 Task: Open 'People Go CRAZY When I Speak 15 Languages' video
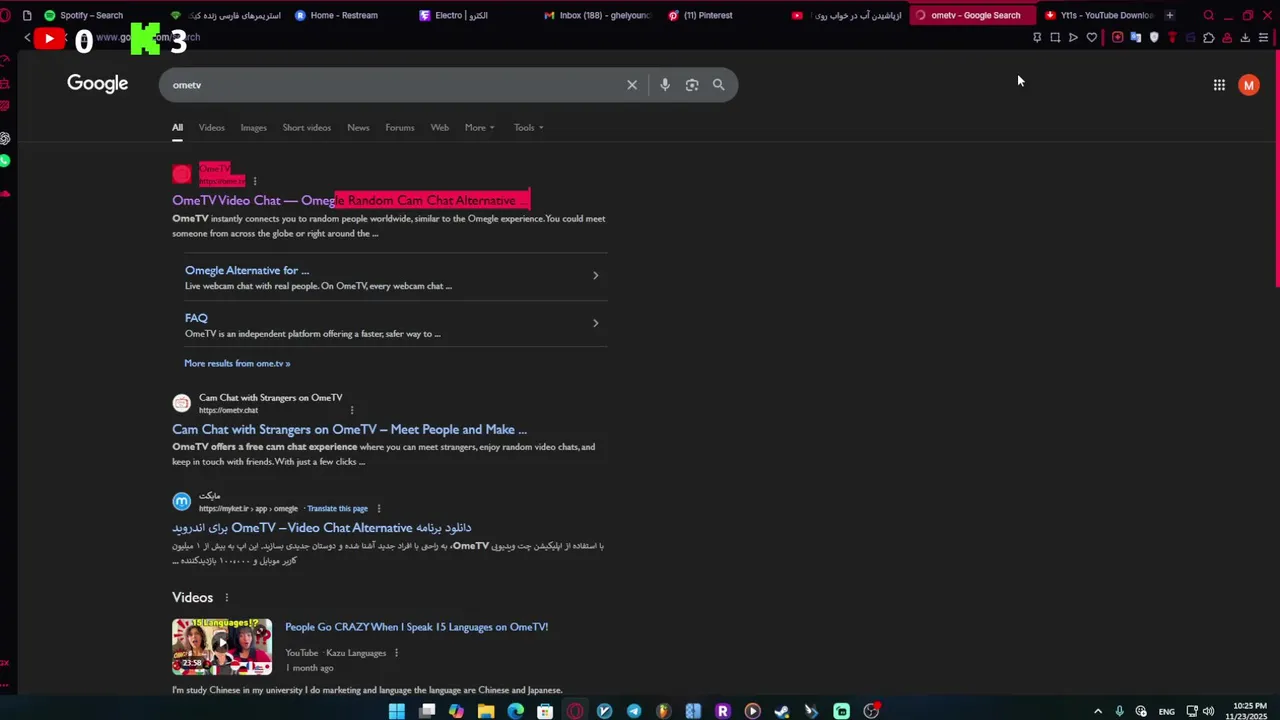coord(416,627)
